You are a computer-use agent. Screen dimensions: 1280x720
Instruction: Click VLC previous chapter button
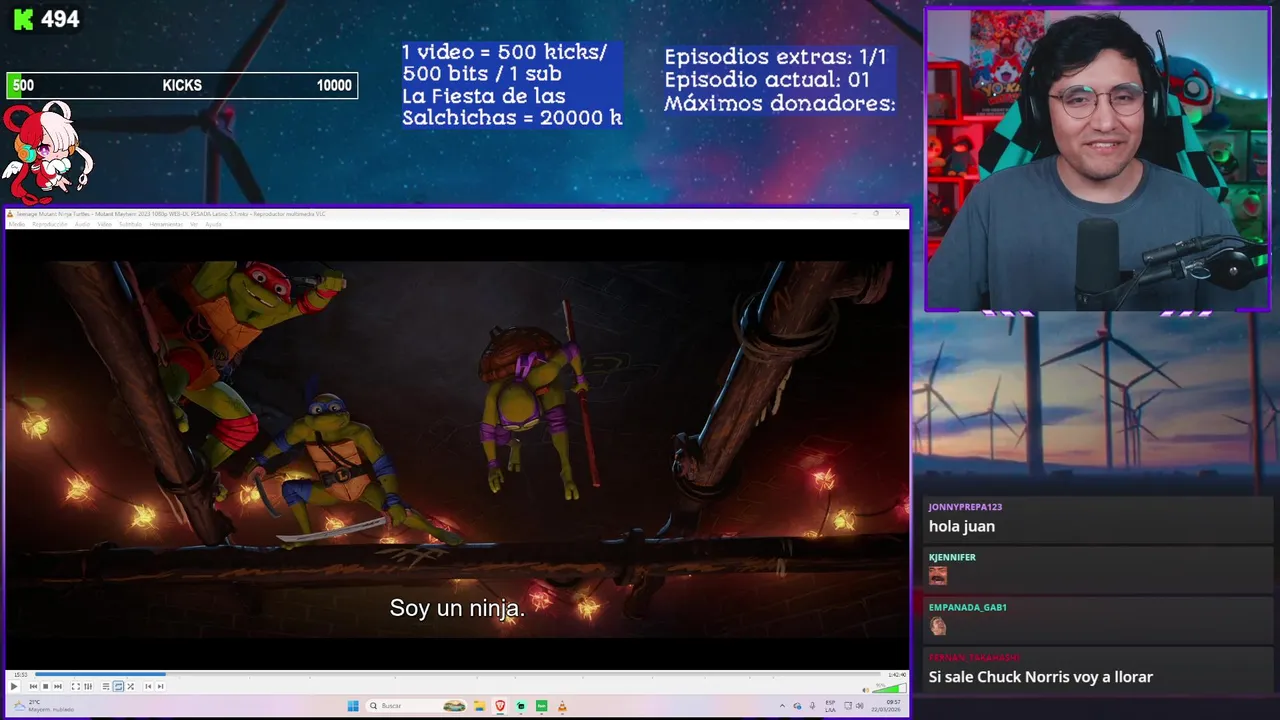click(x=148, y=686)
